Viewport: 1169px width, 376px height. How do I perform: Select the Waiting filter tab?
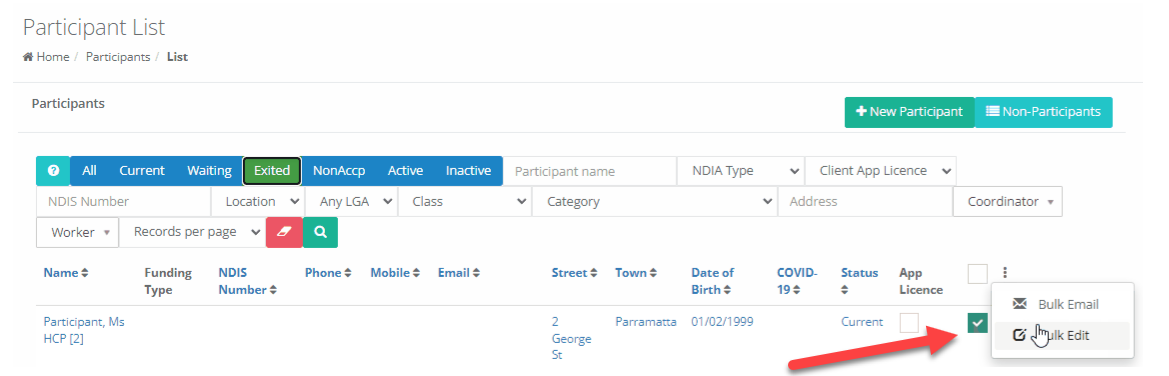point(209,171)
